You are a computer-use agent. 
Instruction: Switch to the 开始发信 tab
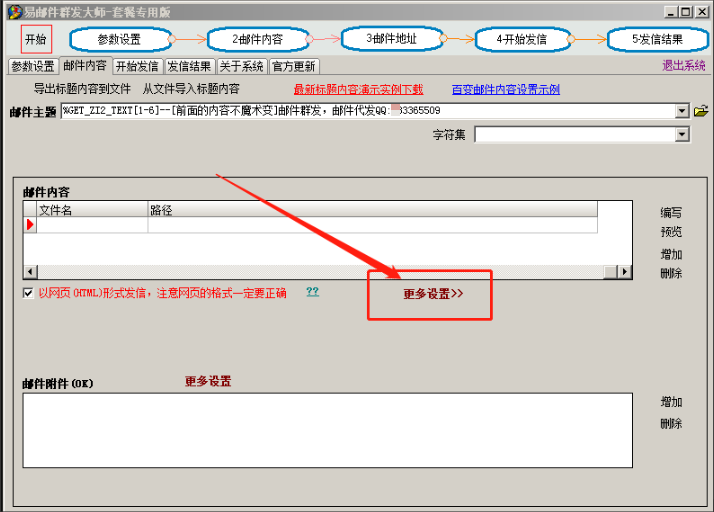(x=137, y=67)
